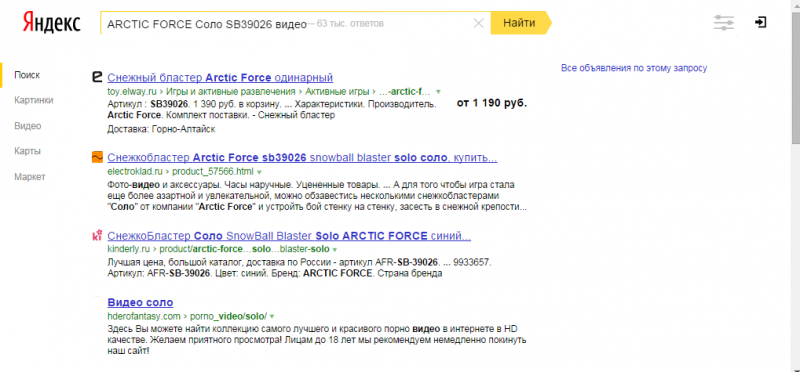Image resolution: width=800 pixels, height=372 pixels.
Task: Open search settings sliders icon
Action: (724, 23)
